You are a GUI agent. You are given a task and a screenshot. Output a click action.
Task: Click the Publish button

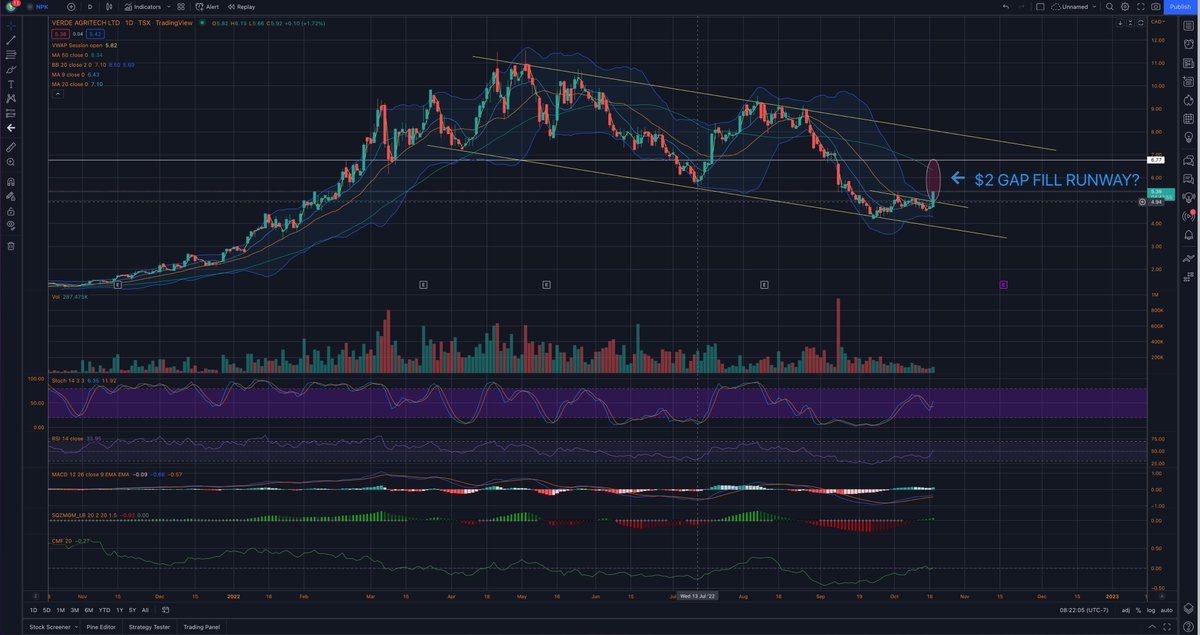[x=1181, y=7]
